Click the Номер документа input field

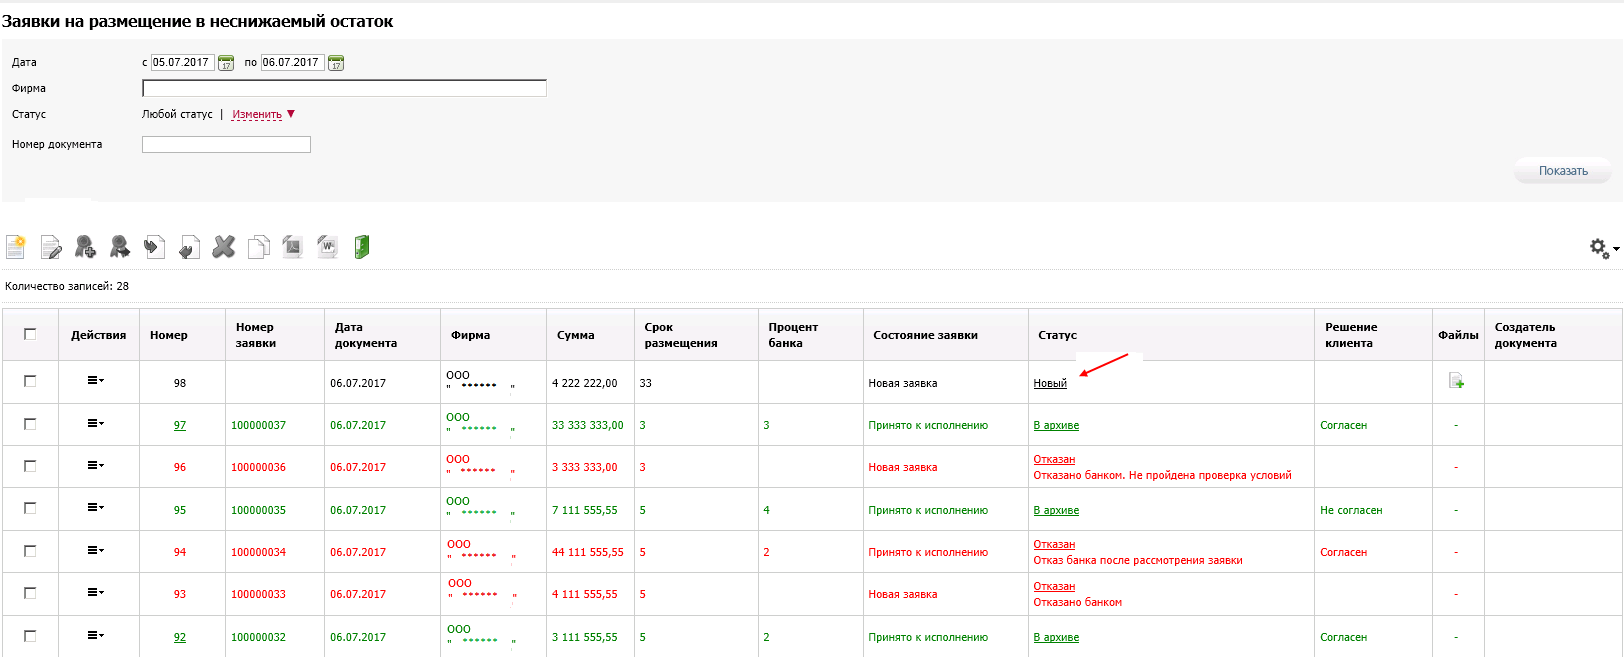tap(226, 144)
